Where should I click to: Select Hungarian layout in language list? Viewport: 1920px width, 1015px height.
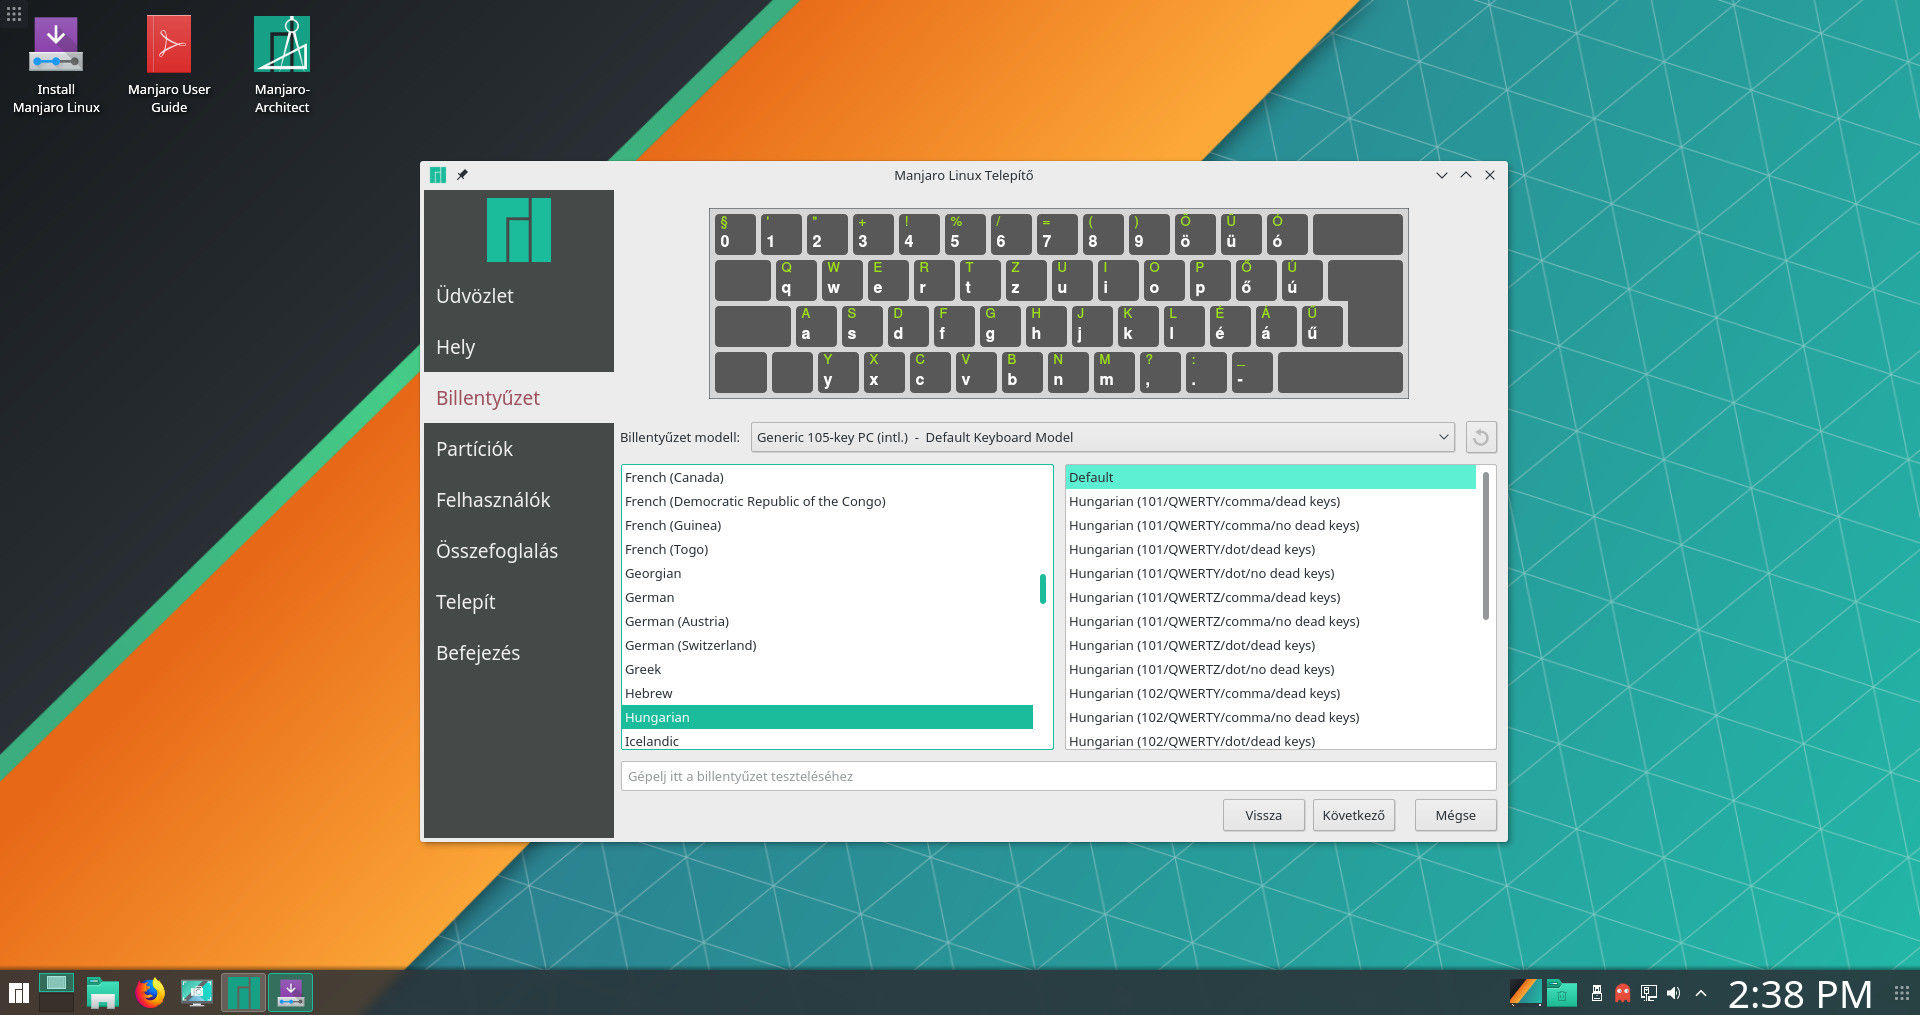[x=827, y=717]
